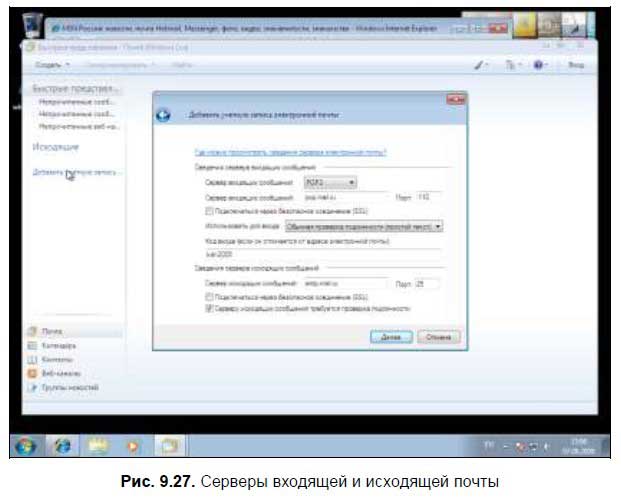This screenshot has width=621, height=500.
Task: Click the back arrow in the account dialog
Action: tap(163, 115)
